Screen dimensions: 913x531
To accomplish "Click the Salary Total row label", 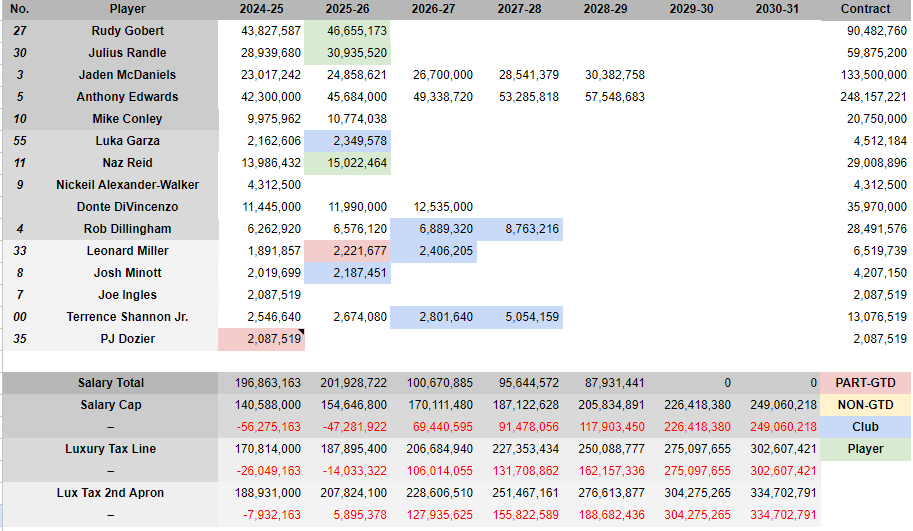I will tap(110, 383).
